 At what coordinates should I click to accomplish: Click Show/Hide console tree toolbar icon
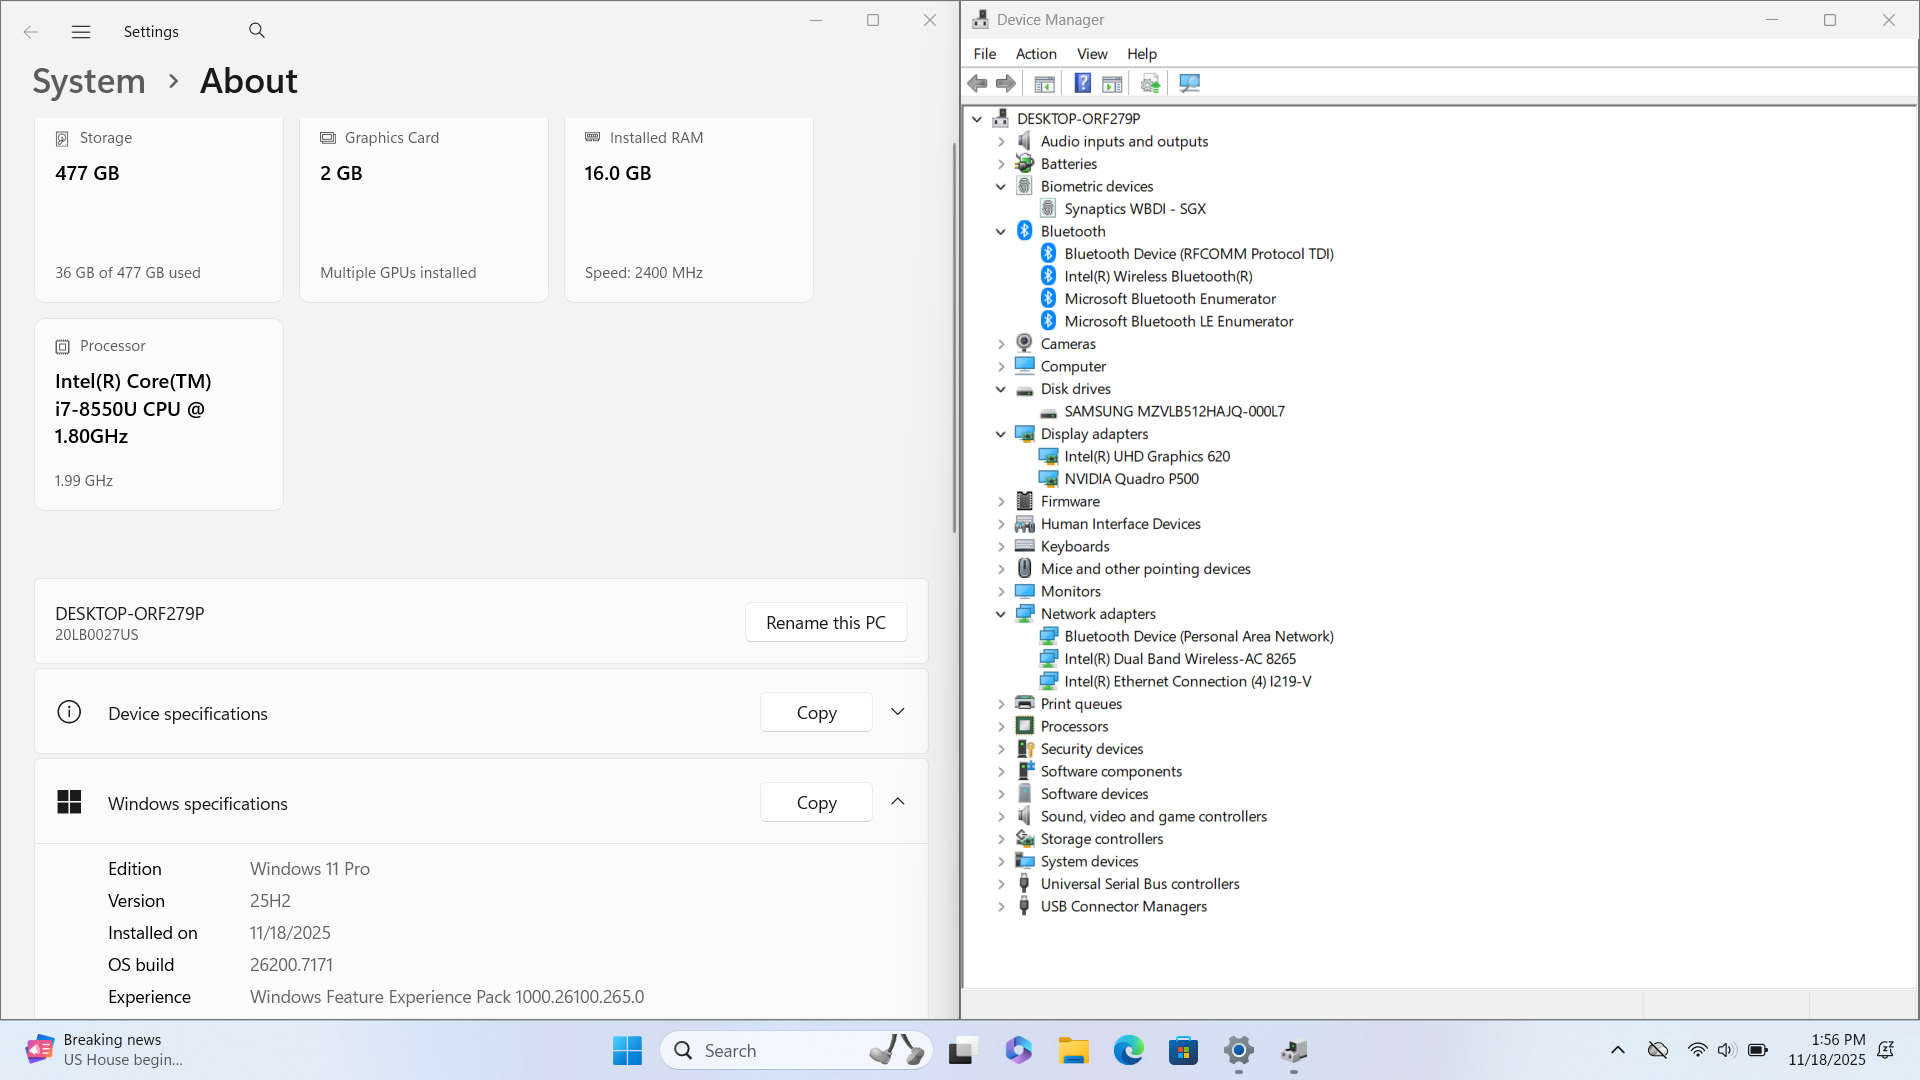(x=1044, y=84)
